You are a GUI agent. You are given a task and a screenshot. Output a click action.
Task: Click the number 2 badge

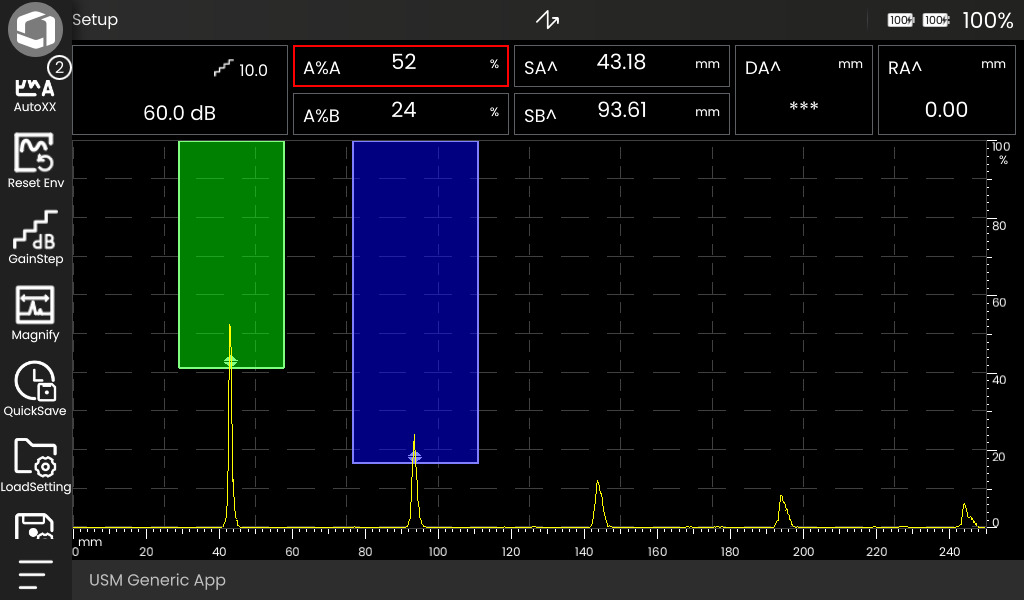pos(59,67)
